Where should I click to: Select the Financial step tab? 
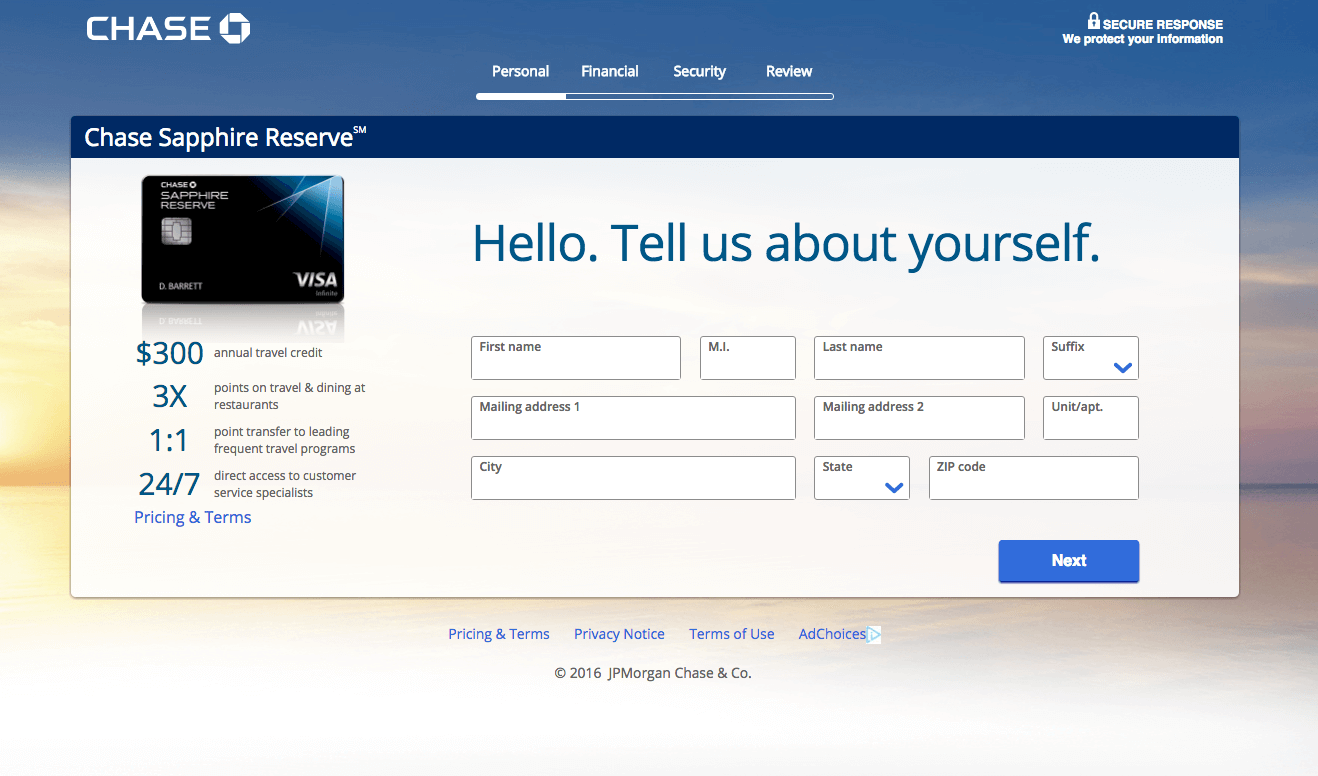610,71
